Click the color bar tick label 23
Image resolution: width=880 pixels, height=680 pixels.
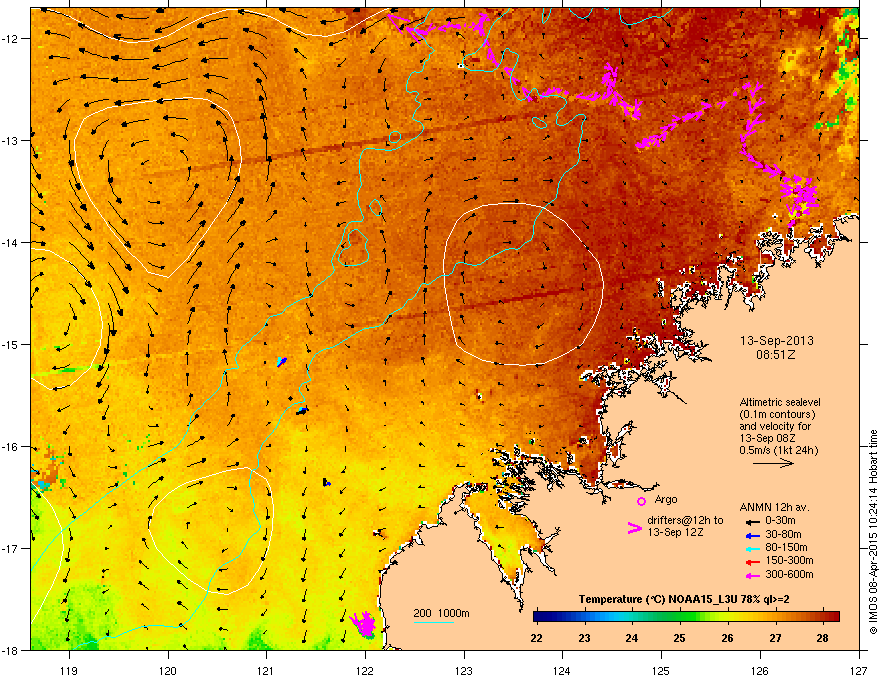coord(584,638)
